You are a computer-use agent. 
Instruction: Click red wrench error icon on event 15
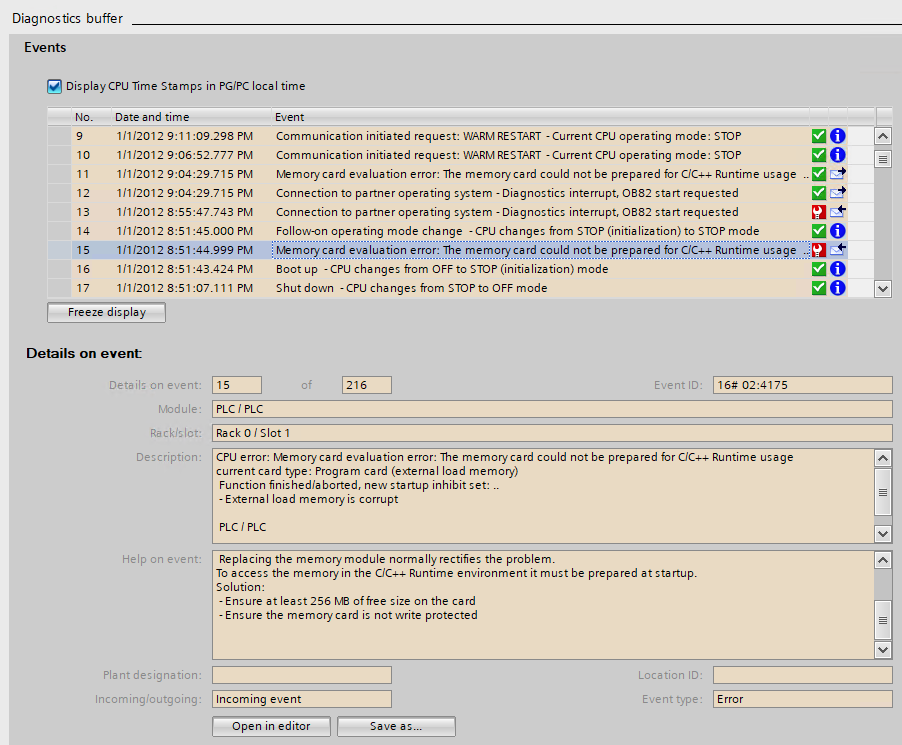coord(819,250)
